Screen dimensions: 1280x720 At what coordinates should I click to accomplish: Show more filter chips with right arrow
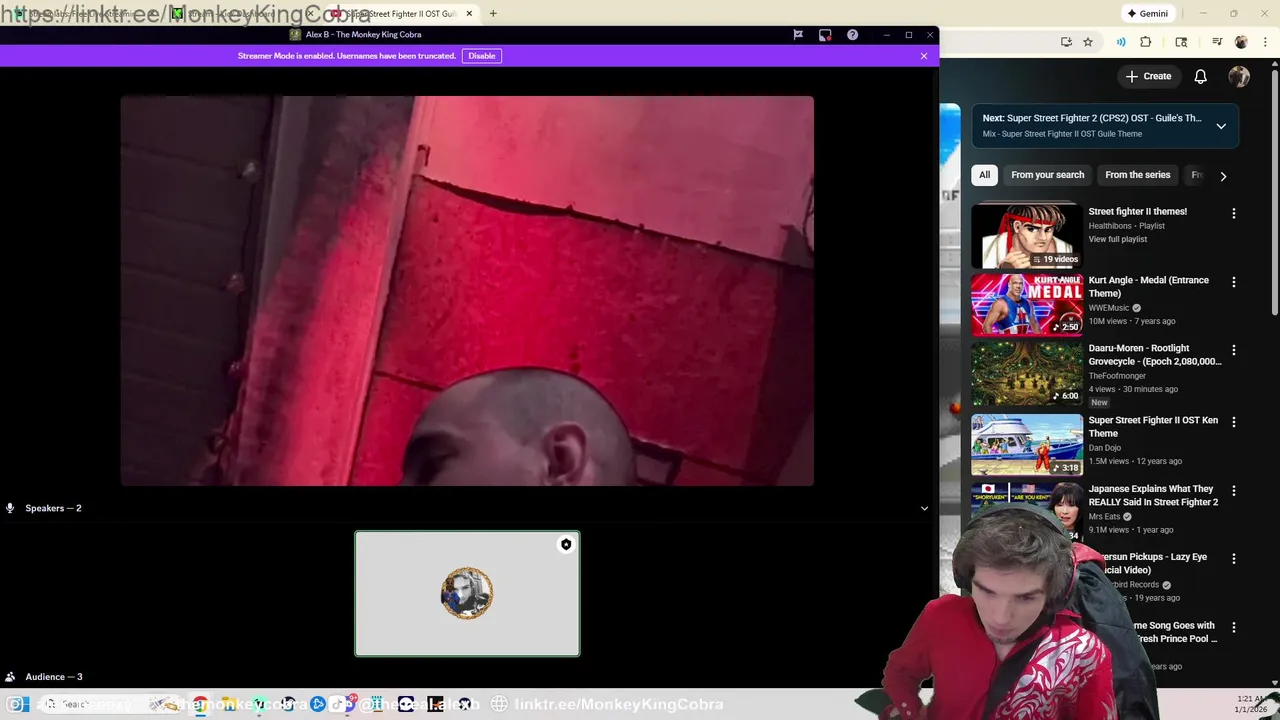tap(1223, 176)
